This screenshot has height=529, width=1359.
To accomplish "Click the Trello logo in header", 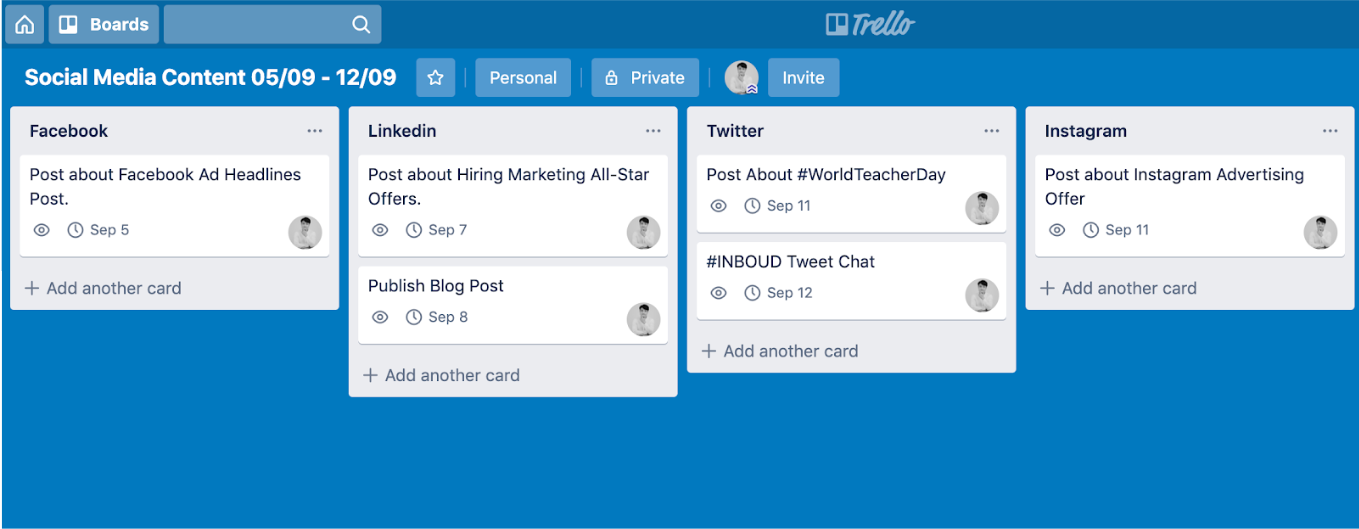I will point(870,24).
